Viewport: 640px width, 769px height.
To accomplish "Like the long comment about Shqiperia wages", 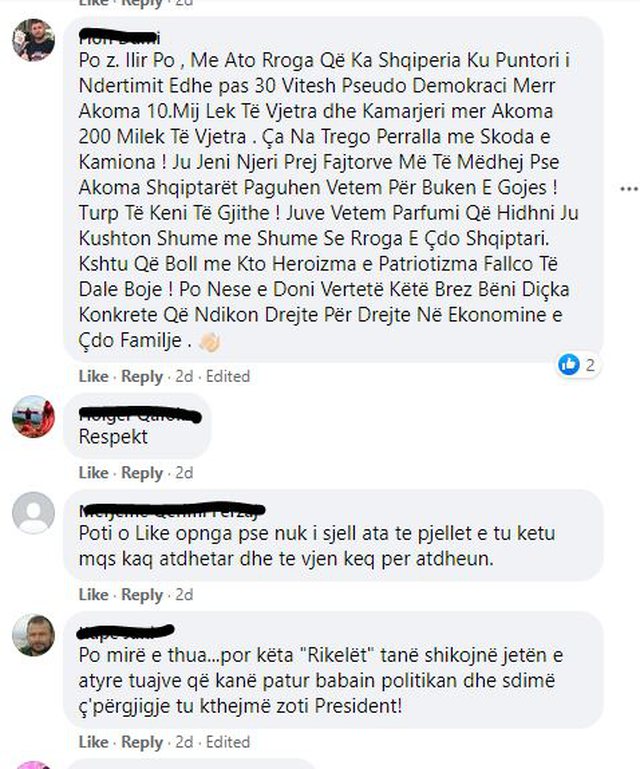I will pos(93,376).
